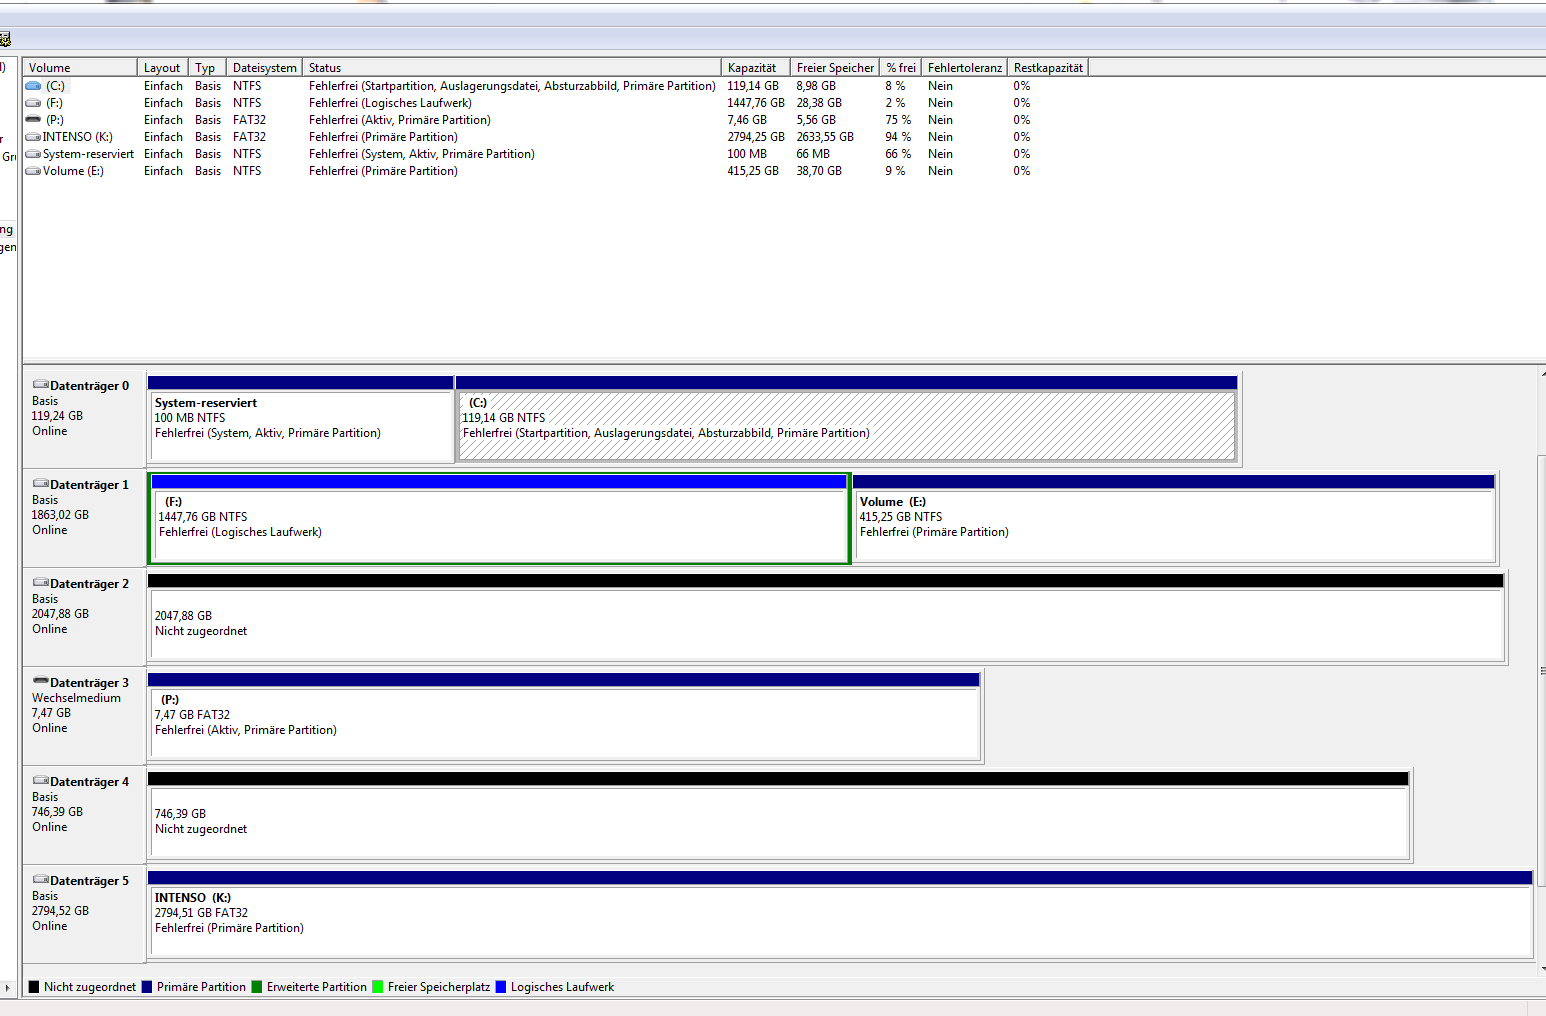The image size is (1546, 1016).
Task: Click the Typ column header
Action: point(207,68)
